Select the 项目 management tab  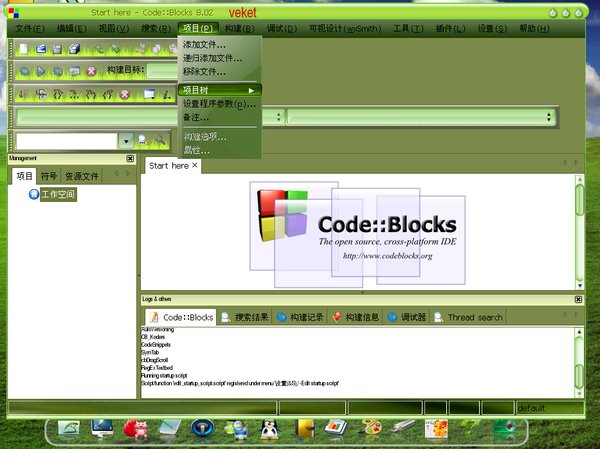tap(24, 176)
